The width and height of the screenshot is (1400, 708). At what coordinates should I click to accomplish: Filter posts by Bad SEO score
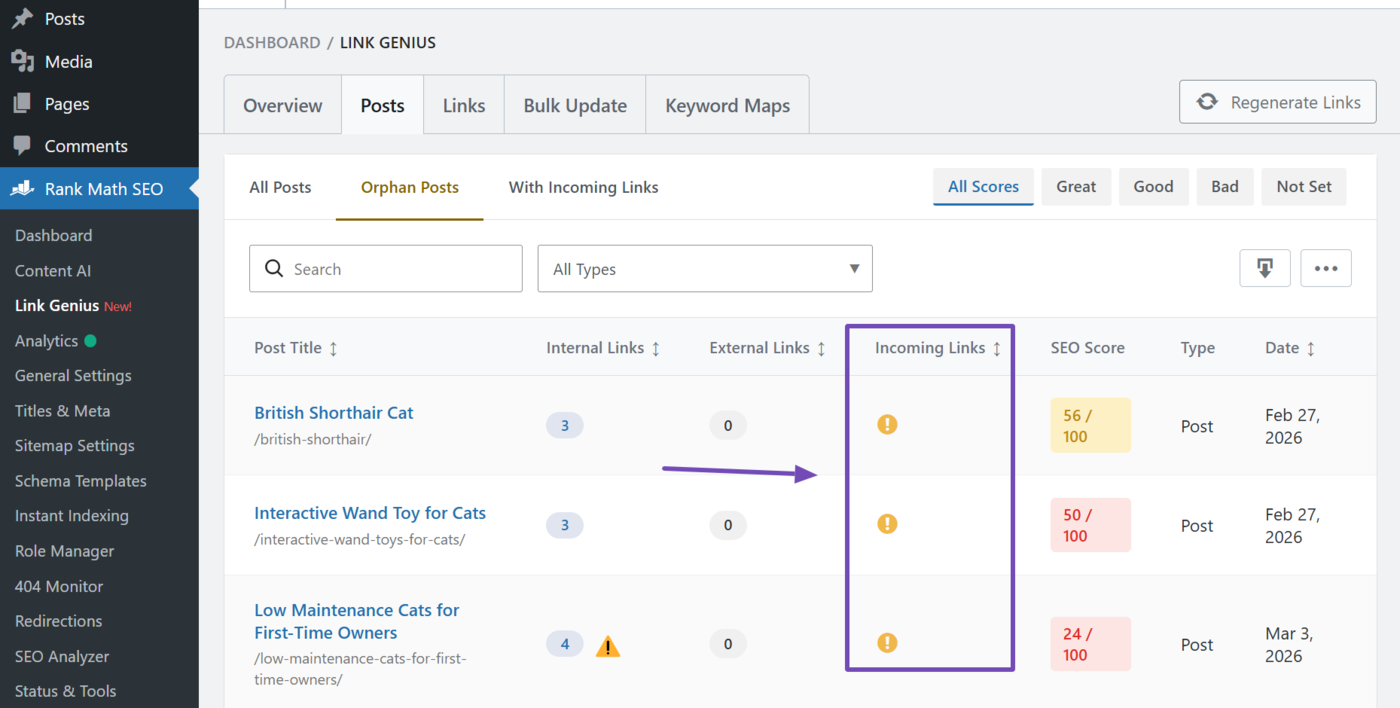[1224, 186]
